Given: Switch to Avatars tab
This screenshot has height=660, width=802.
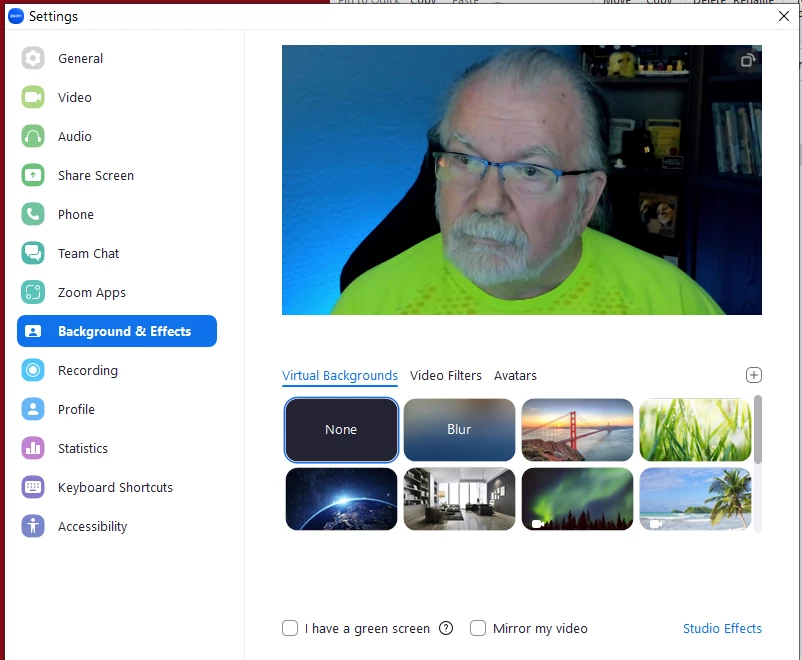Looking at the screenshot, I should [515, 376].
